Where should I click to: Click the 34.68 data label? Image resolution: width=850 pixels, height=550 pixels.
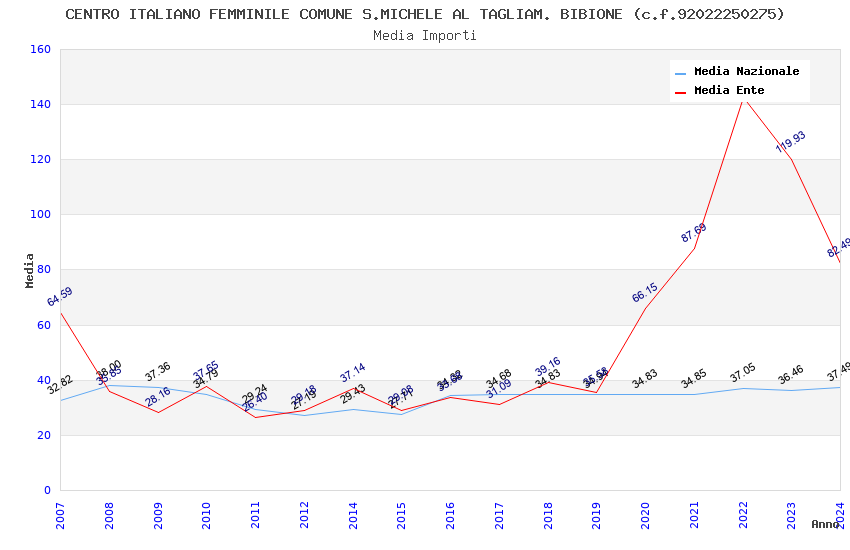click(499, 378)
